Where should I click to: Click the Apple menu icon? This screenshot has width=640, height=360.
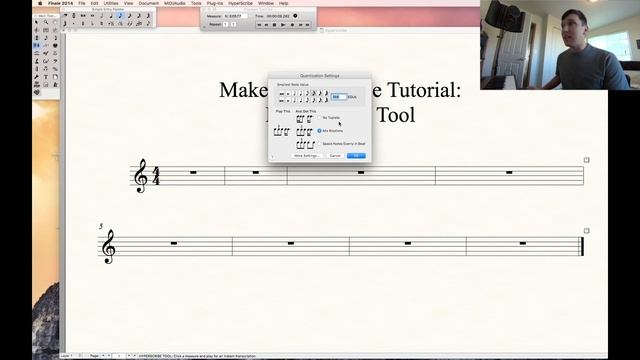(x=40, y=3)
